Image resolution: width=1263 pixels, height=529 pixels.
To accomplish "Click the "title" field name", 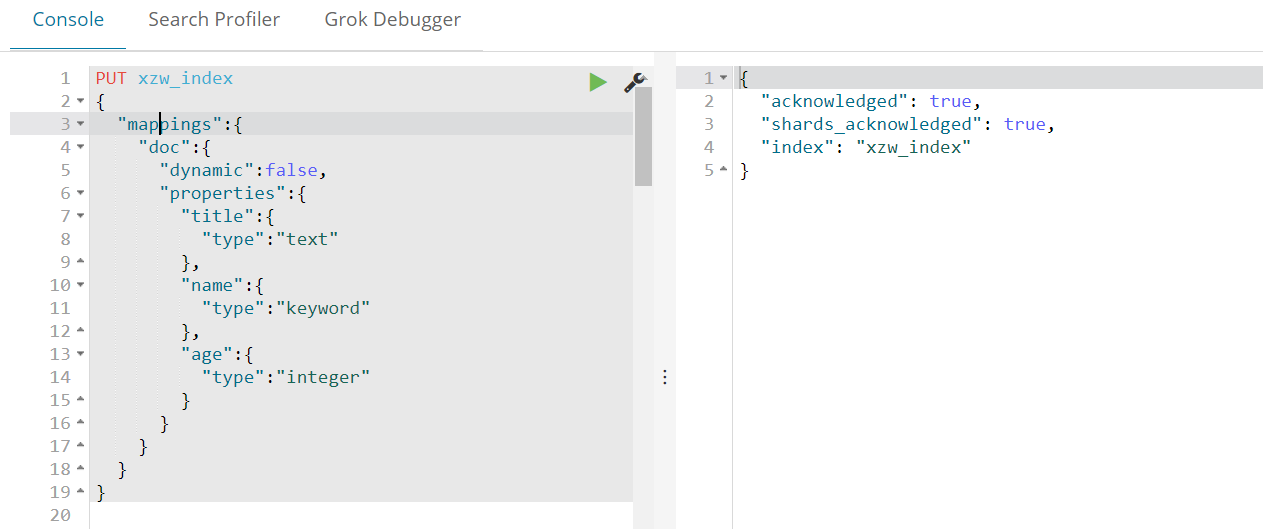I will pyautogui.click(x=218, y=216).
